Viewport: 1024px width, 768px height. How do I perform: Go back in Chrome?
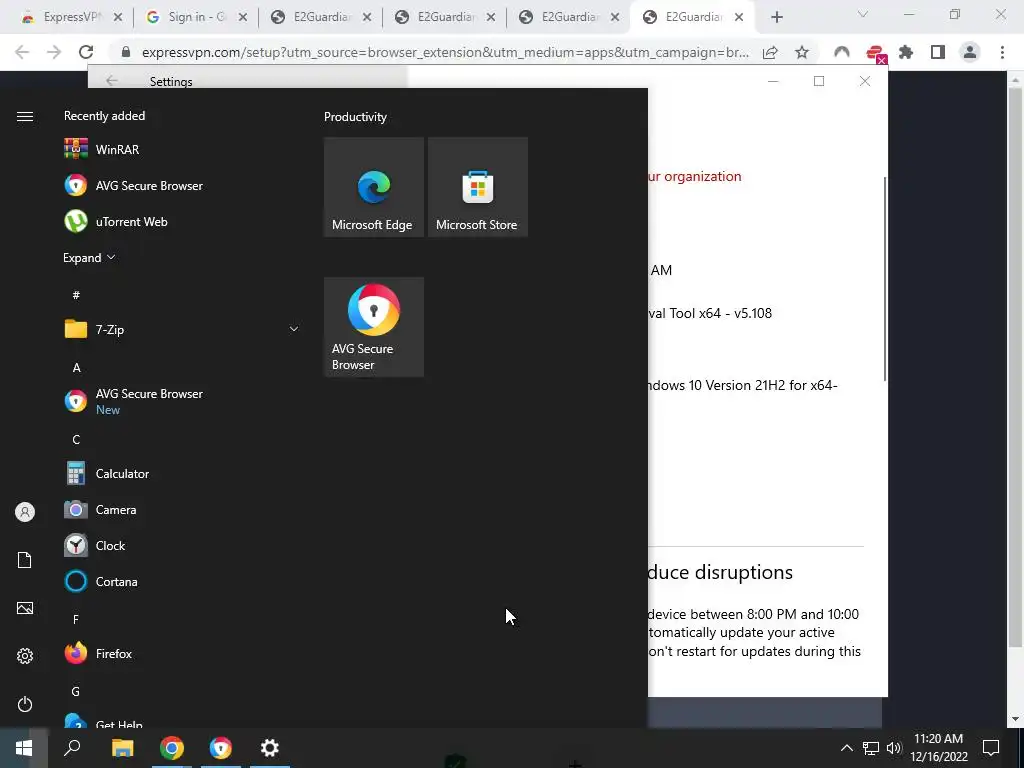(x=22, y=52)
